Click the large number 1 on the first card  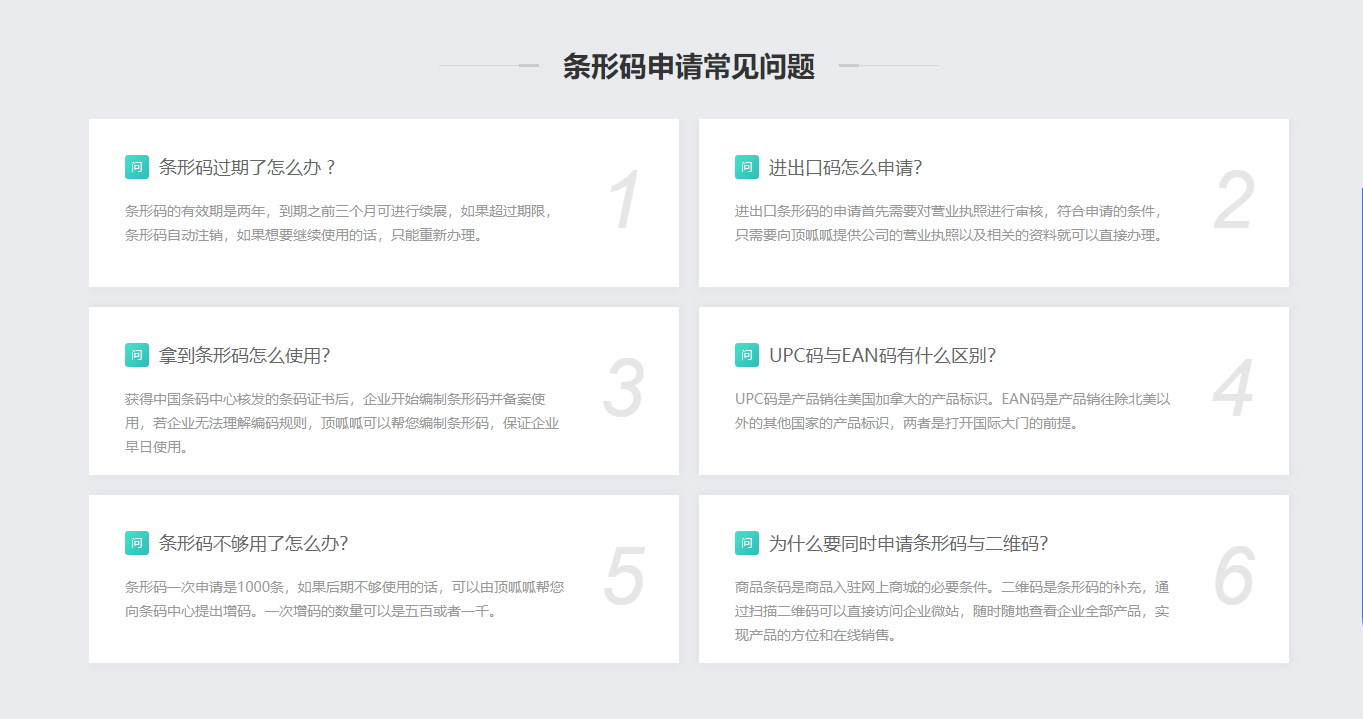click(x=624, y=202)
